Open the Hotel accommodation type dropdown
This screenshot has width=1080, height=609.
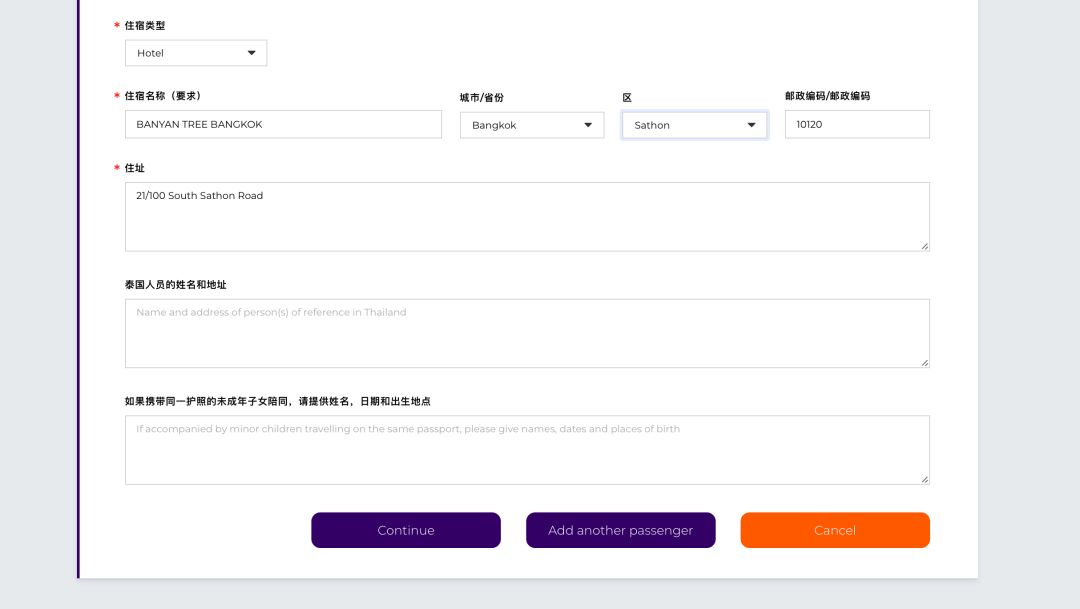(196, 53)
